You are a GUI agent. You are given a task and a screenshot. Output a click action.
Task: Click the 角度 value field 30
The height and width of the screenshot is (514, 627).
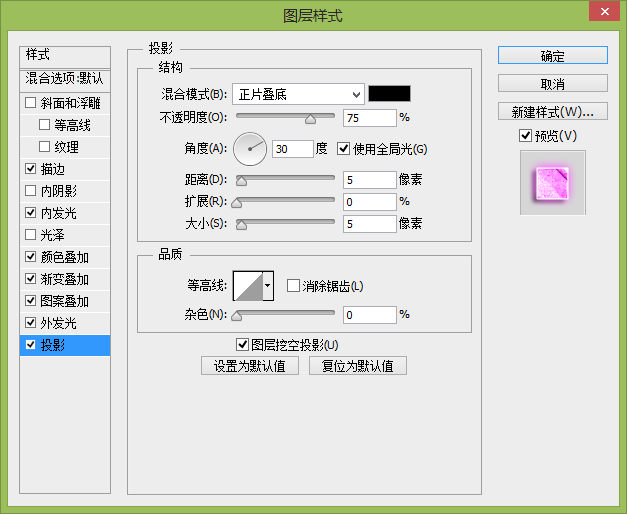pyautogui.click(x=292, y=149)
